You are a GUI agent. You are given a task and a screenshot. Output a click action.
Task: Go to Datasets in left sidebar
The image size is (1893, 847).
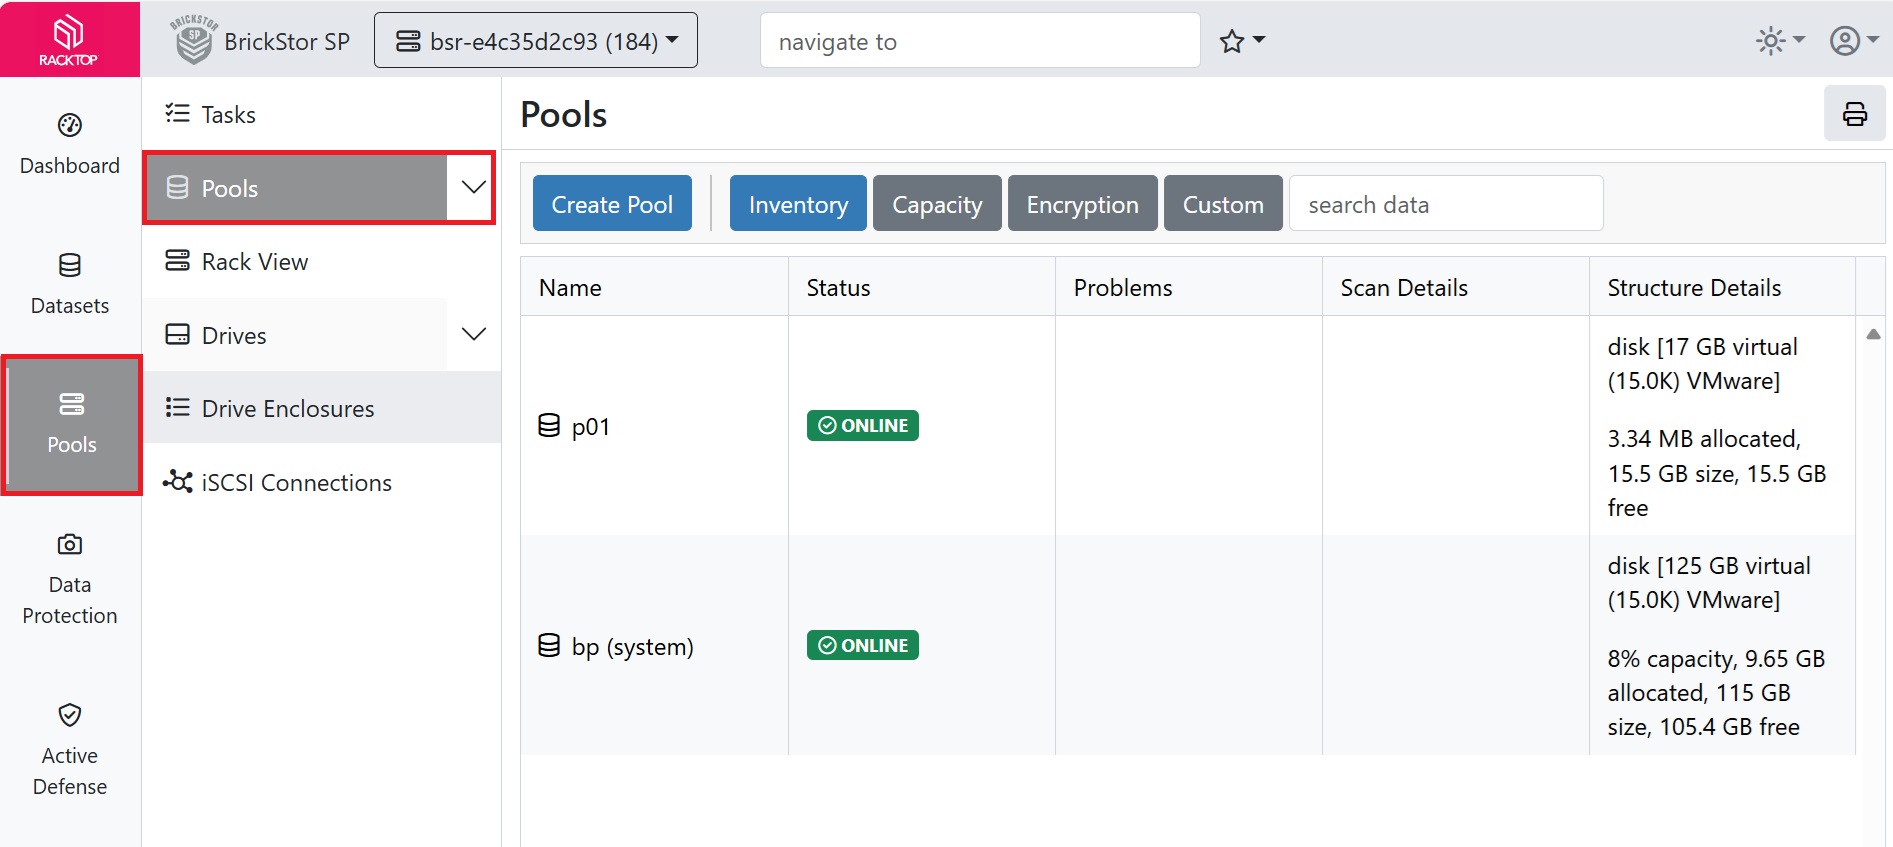[70, 284]
